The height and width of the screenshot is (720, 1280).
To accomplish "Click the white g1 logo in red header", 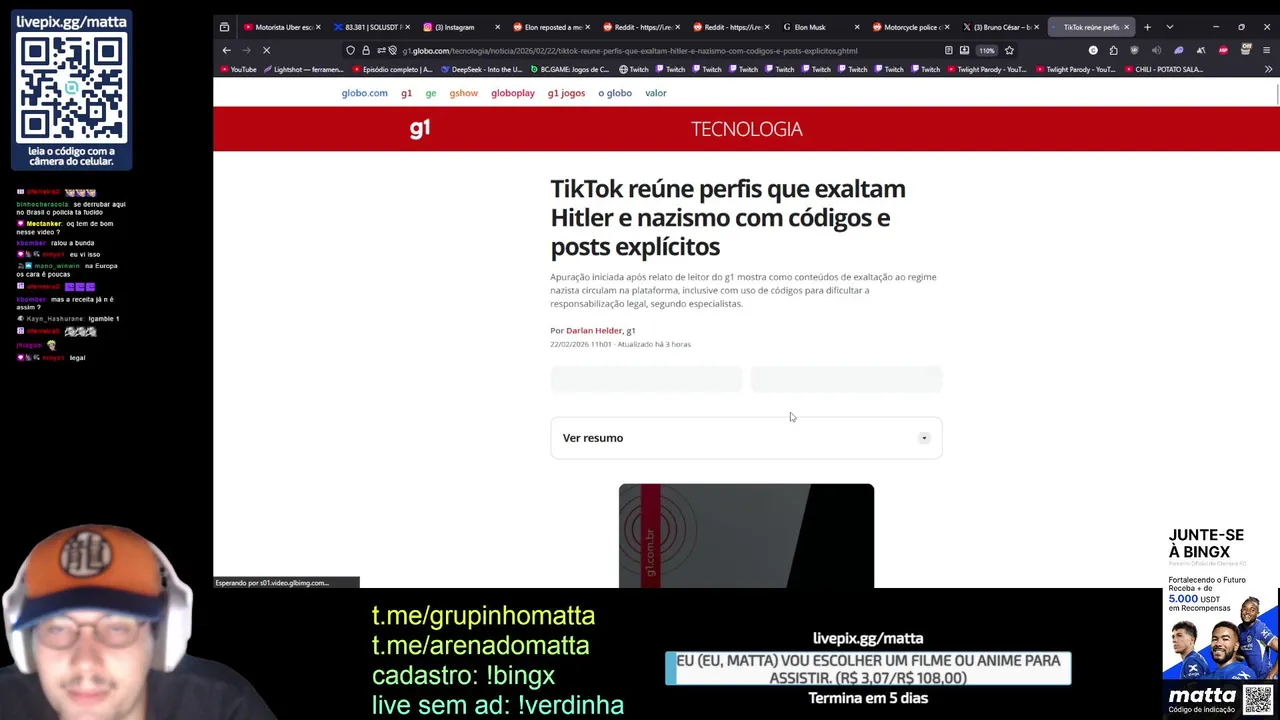I will pyautogui.click(x=420, y=128).
